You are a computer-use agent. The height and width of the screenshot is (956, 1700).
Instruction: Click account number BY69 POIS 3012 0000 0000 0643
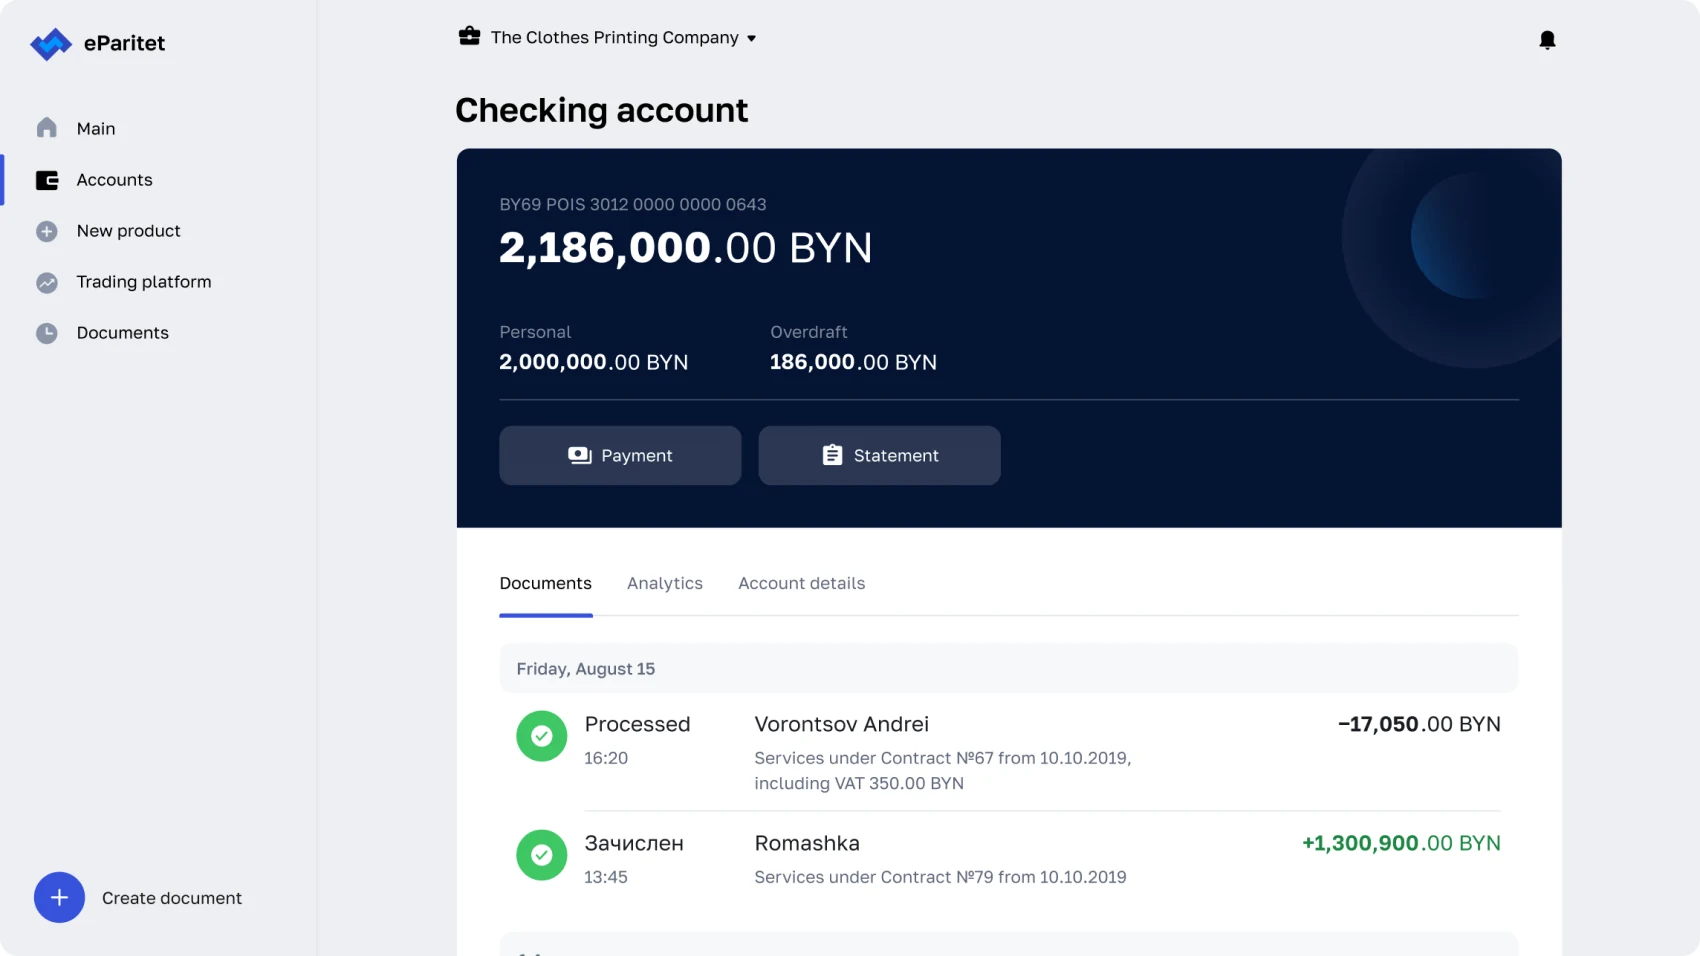coord(633,204)
